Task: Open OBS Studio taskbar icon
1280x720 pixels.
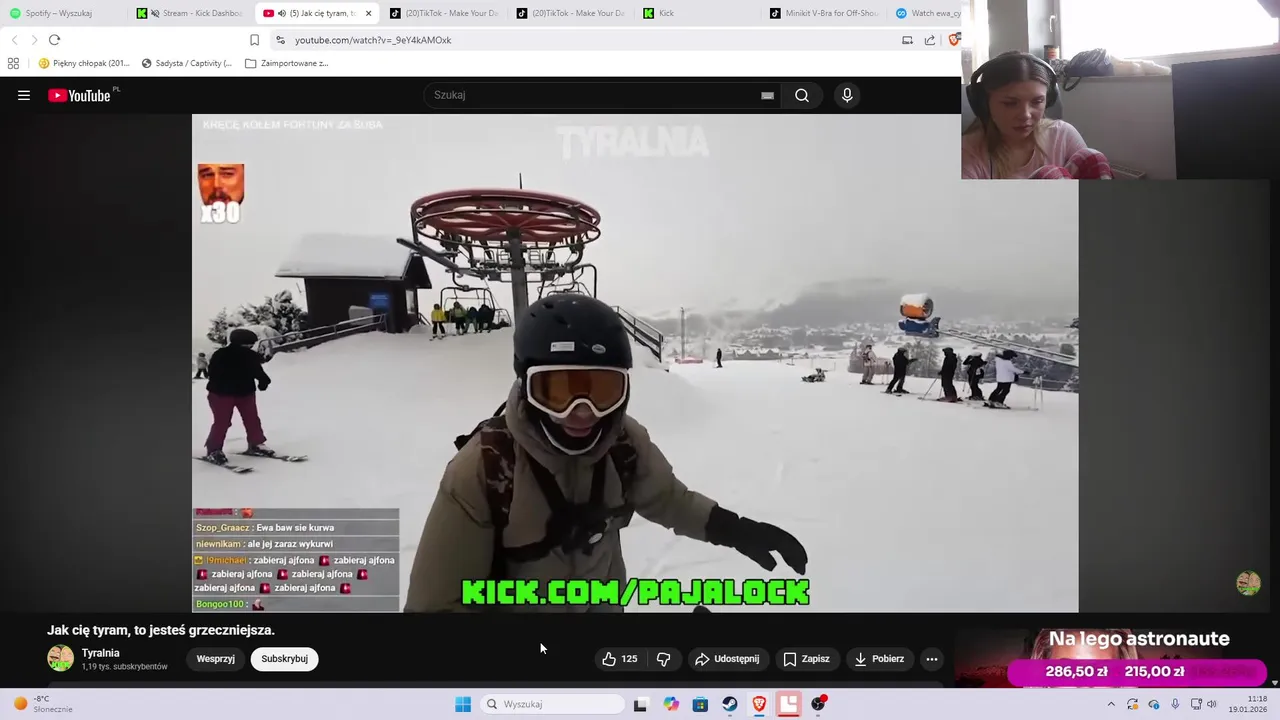Action: click(819, 704)
